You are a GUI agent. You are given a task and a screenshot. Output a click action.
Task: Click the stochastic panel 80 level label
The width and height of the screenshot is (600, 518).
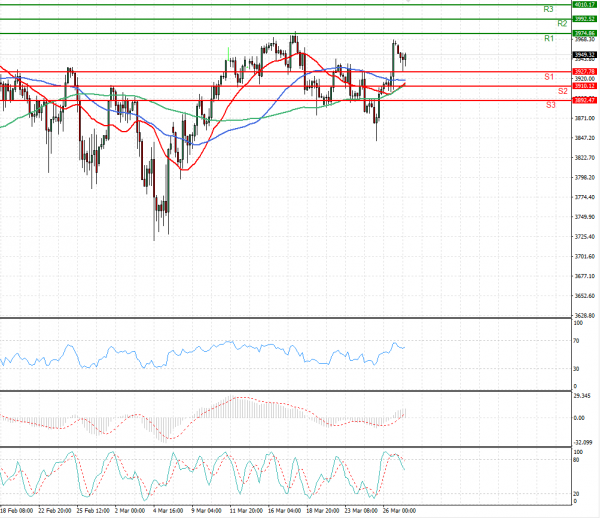pyautogui.click(x=576, y=459)
